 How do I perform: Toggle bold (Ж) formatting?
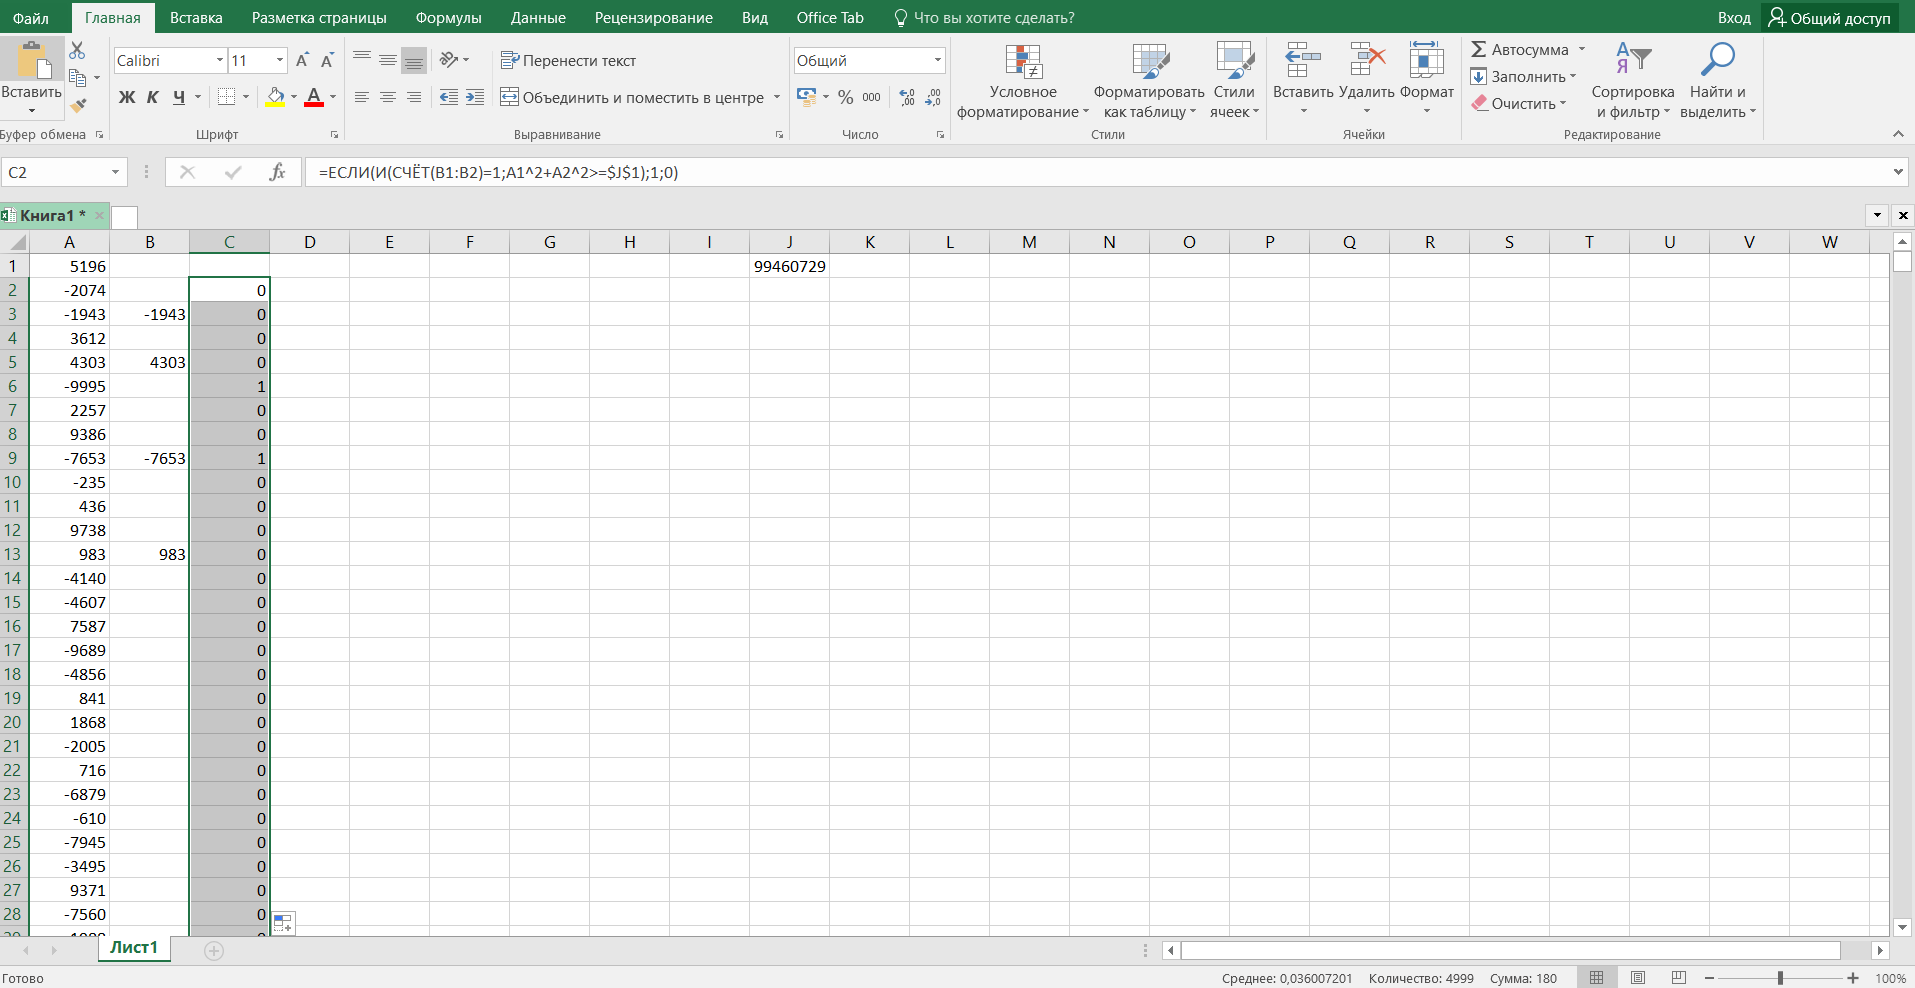point(127,97)
